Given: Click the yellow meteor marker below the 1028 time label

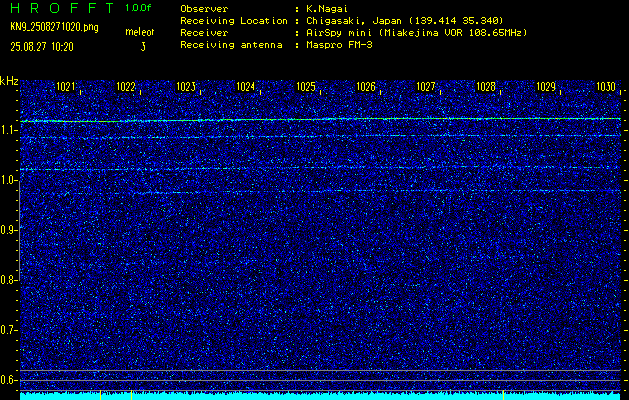Looking at the screenshot, I should tap(503, 394).
